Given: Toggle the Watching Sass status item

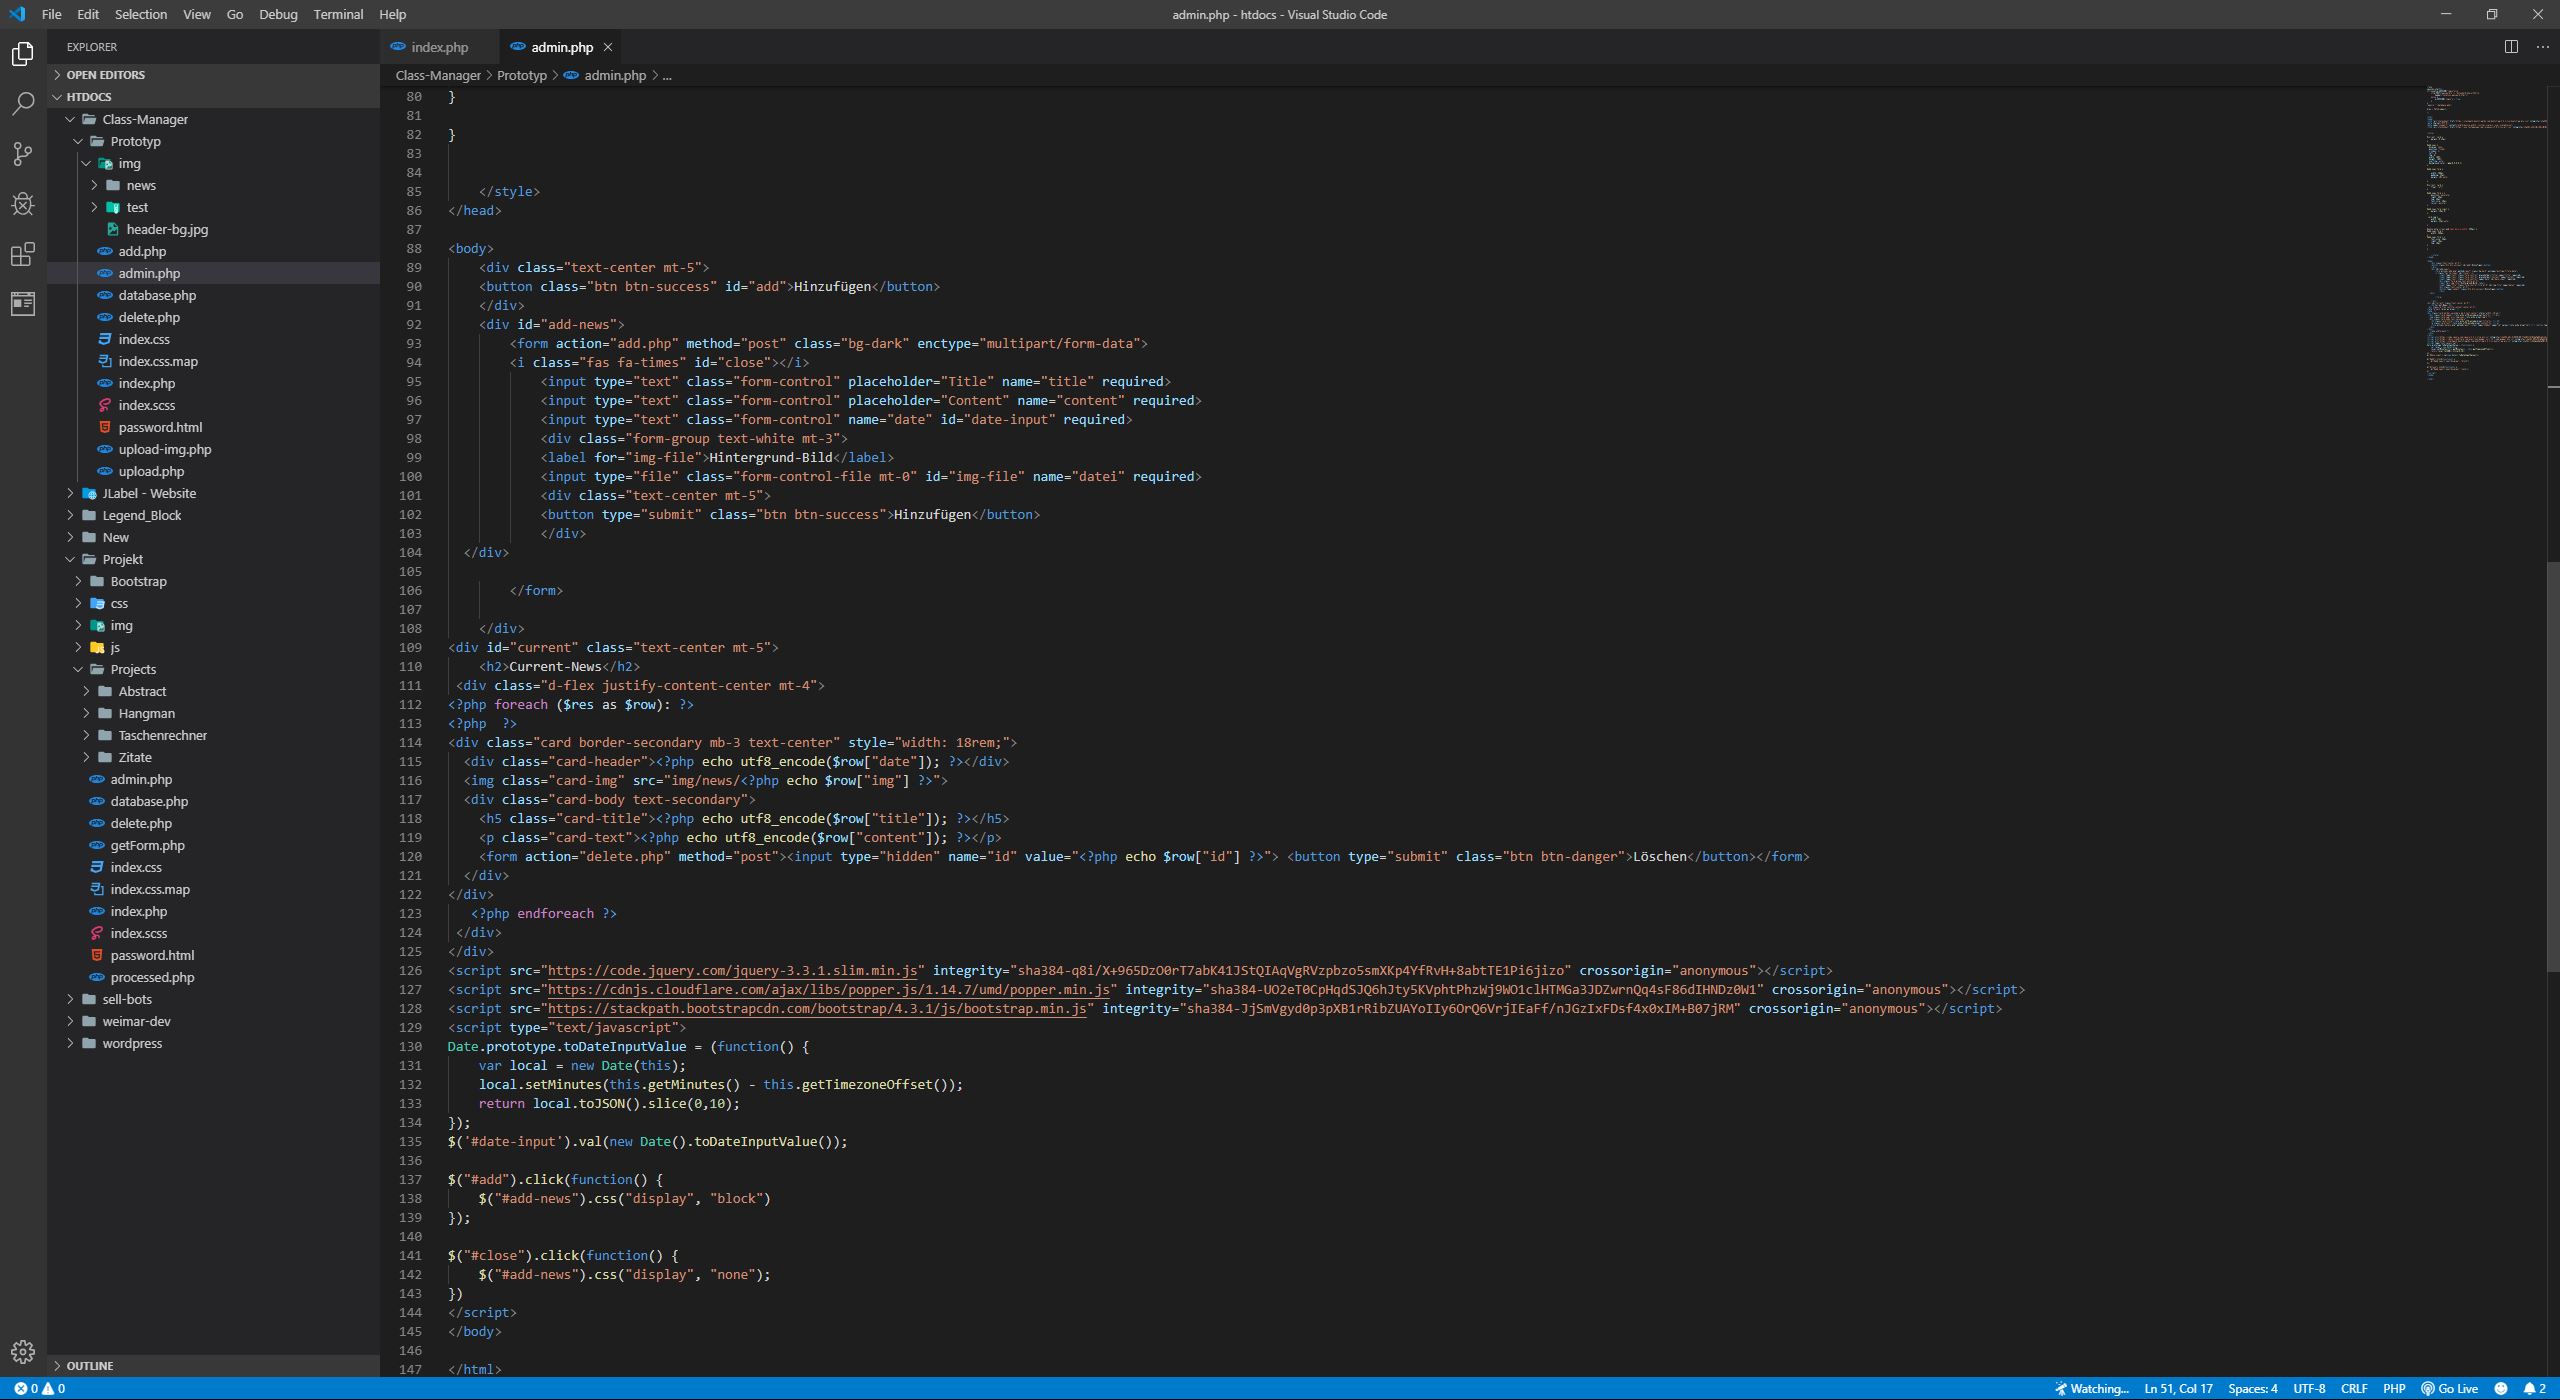Looking at the screenshot, I should [x=2091, y=1388].
